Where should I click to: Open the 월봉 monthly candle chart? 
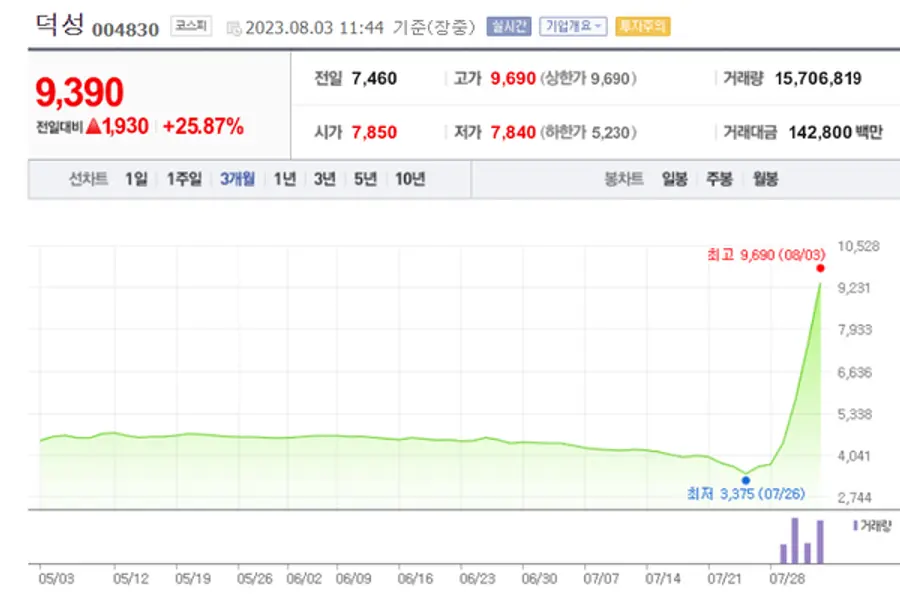(x=766, y=179)
